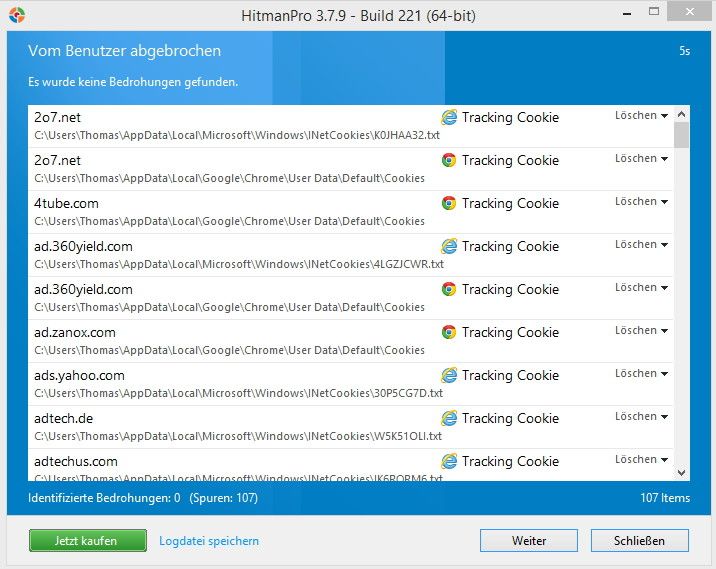The height and width of the screenshot is (569, 716).
Task: Open Löschen dropdown for 2o7.net K0JHAA32.txt
Action: point(641,115)
